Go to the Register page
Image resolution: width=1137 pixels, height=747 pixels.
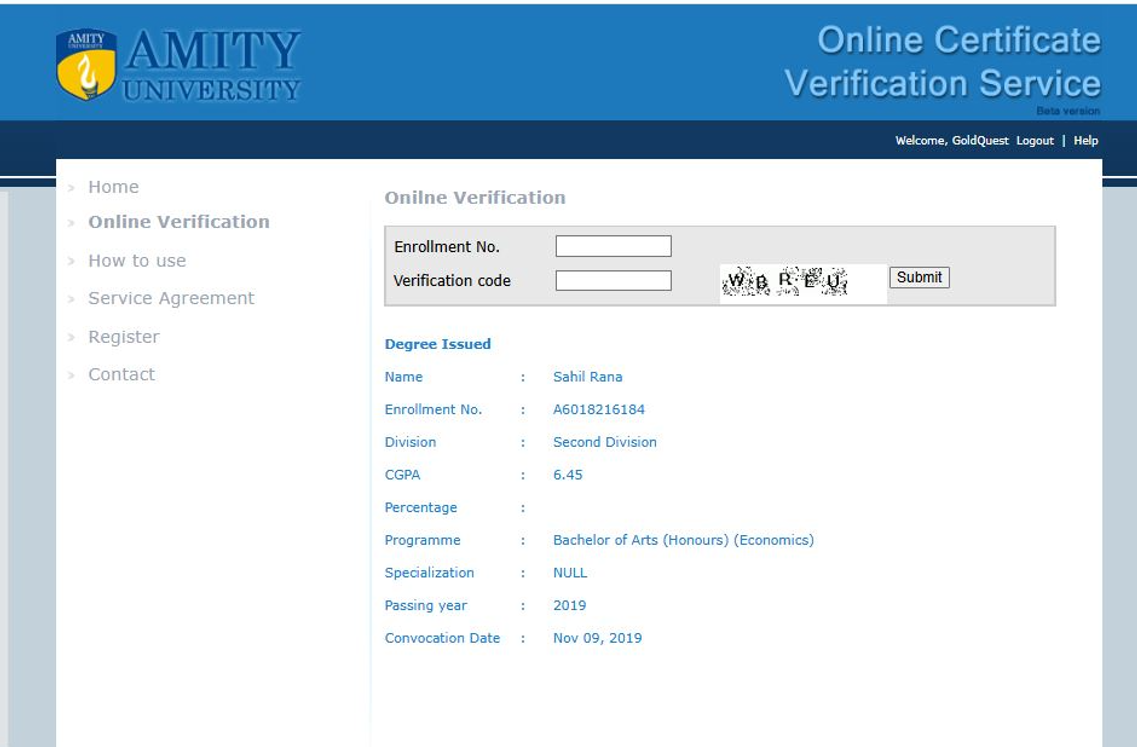pos(123,337)
